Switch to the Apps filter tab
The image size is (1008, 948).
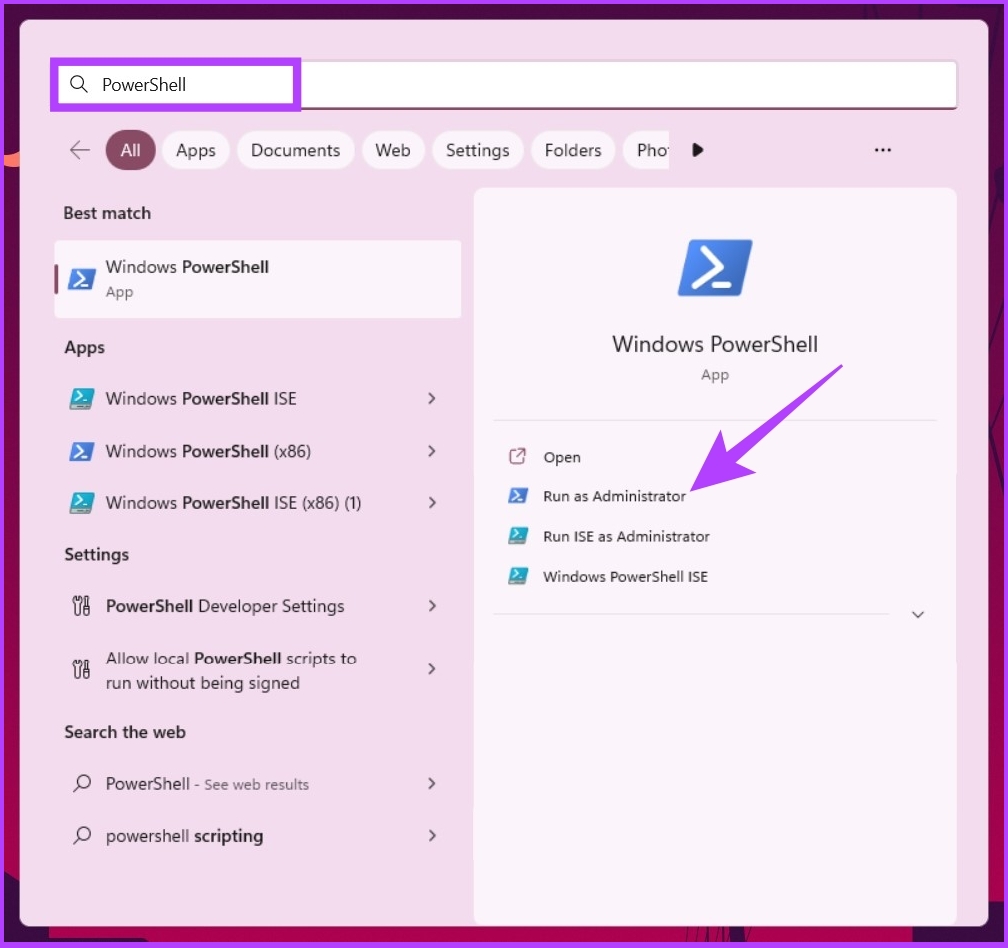[196, 150]
